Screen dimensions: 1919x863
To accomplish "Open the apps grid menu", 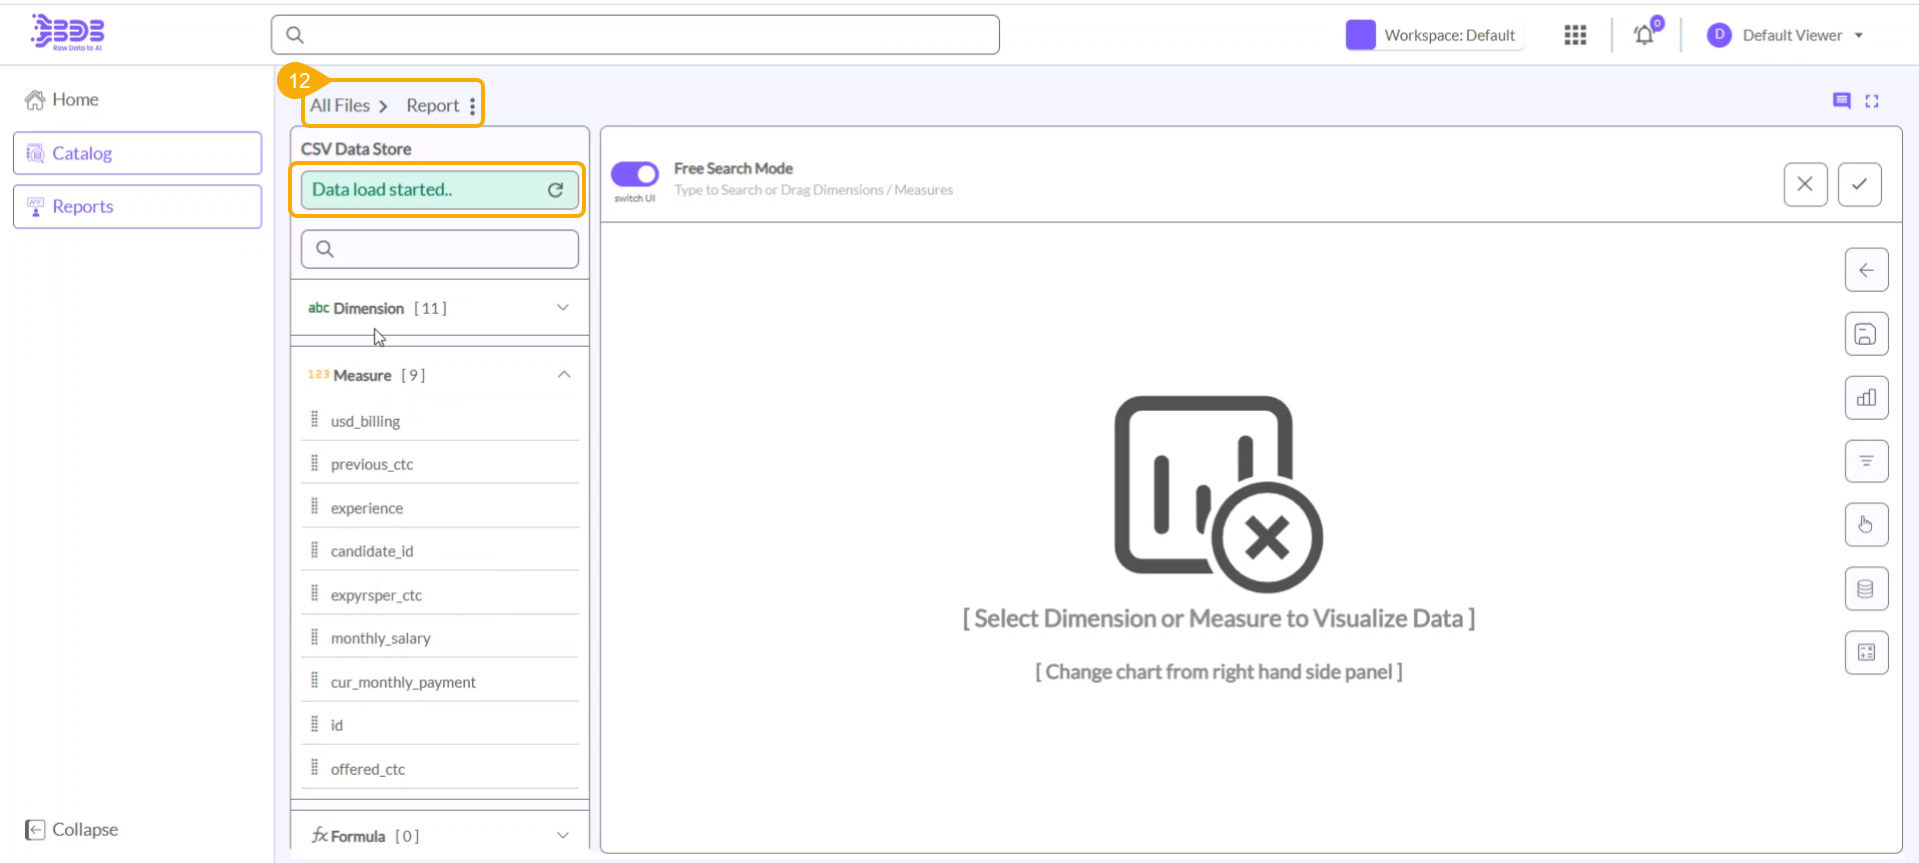I will pyautogui.click(x=1575, y=35).
